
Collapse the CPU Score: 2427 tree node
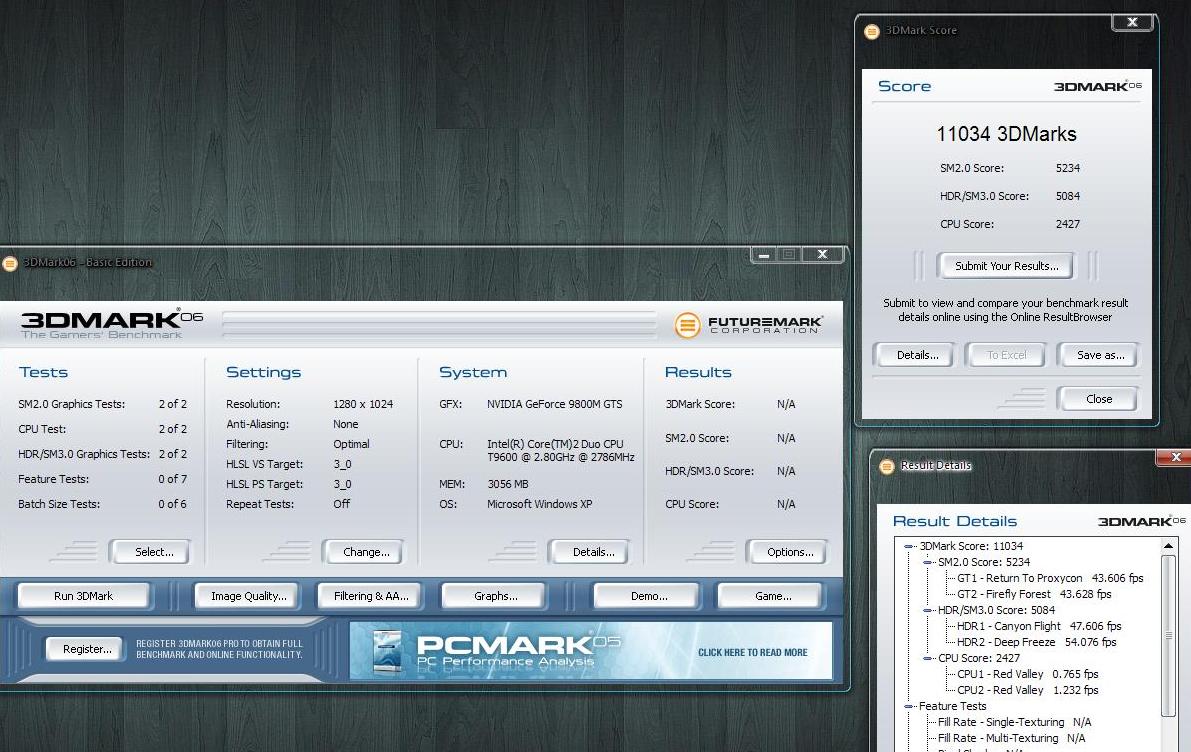coord(927,658)
